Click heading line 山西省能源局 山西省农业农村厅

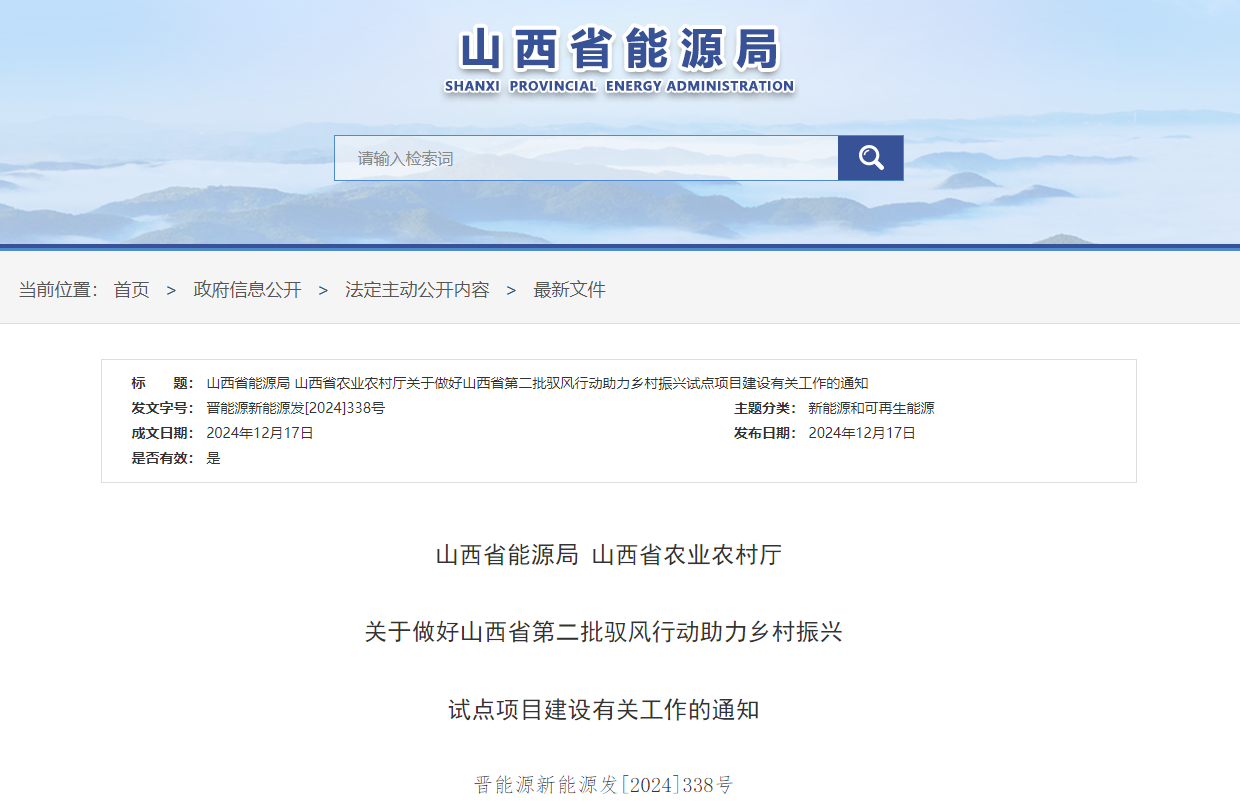pyautogui.click(x=608, y=555)
